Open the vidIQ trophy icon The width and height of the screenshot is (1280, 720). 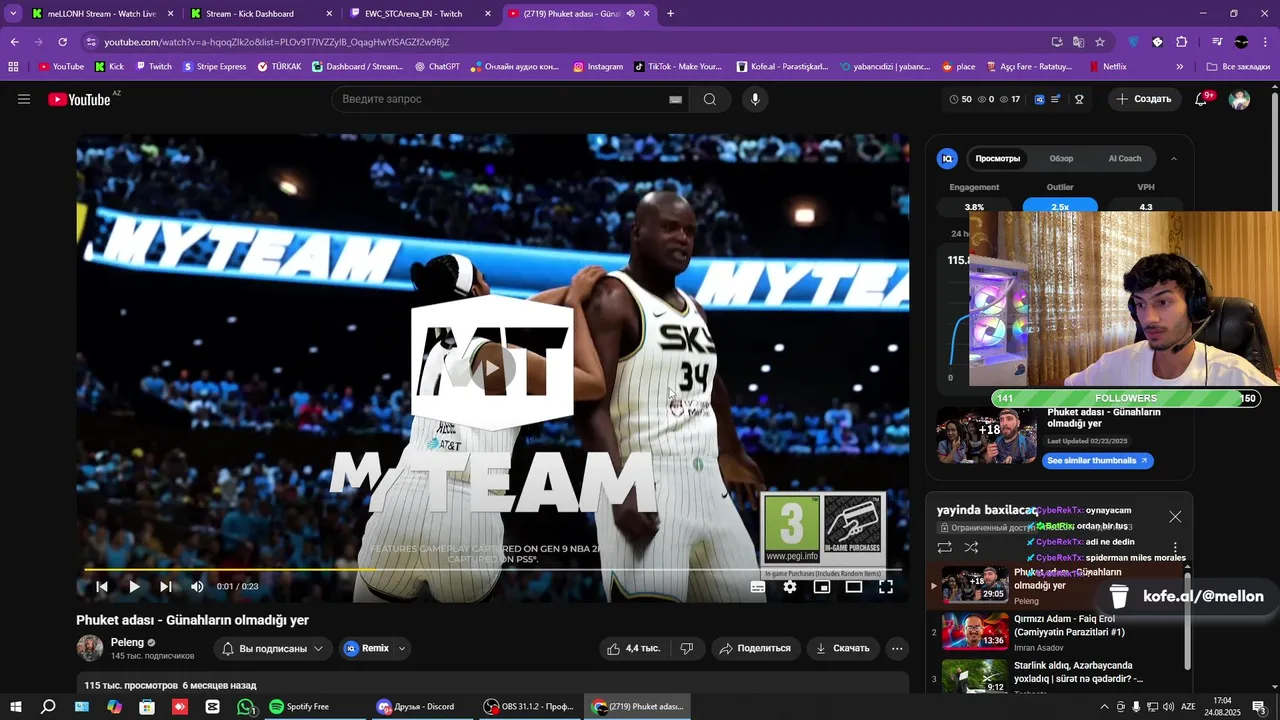tap(1079, 99)
